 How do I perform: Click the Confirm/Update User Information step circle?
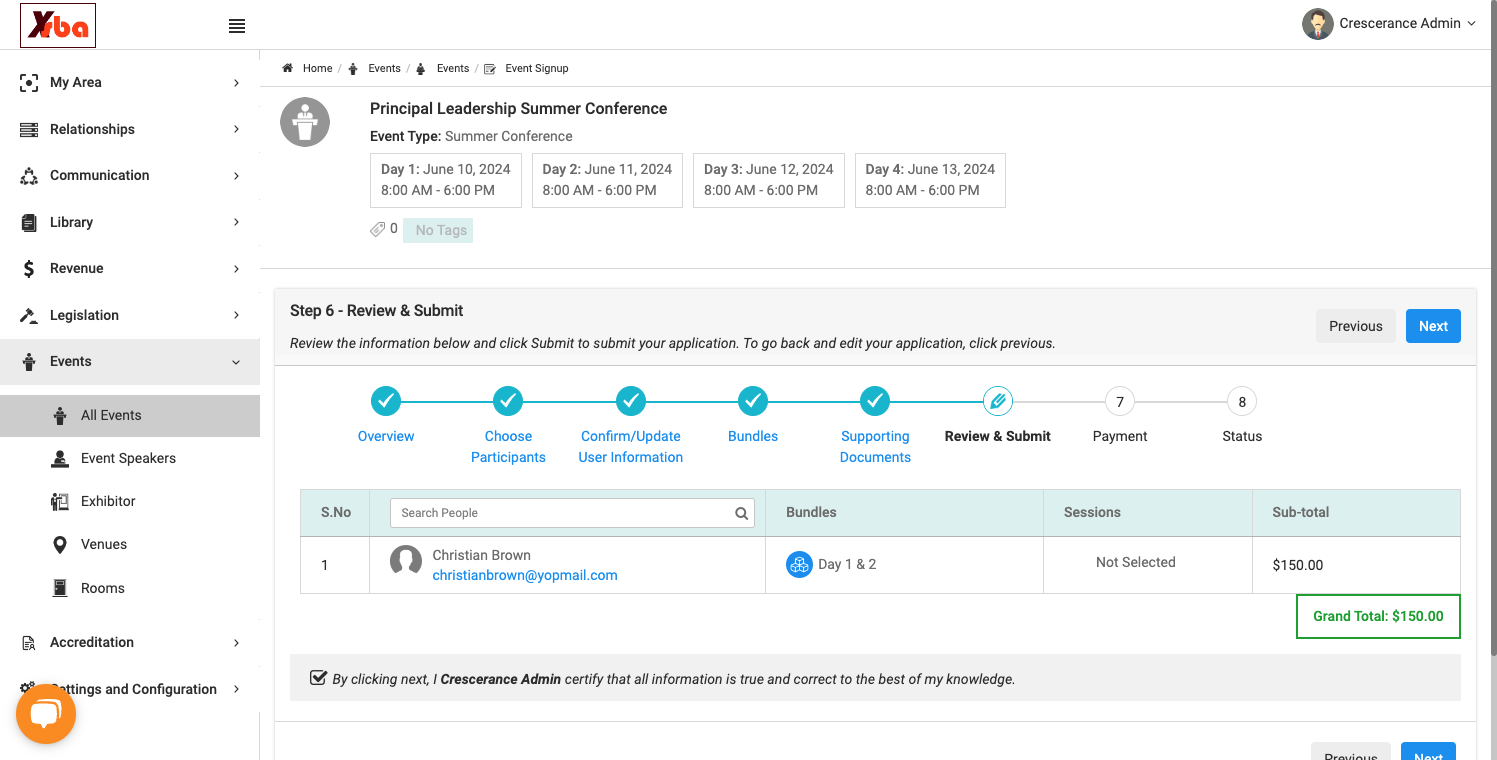click(631, 402)
